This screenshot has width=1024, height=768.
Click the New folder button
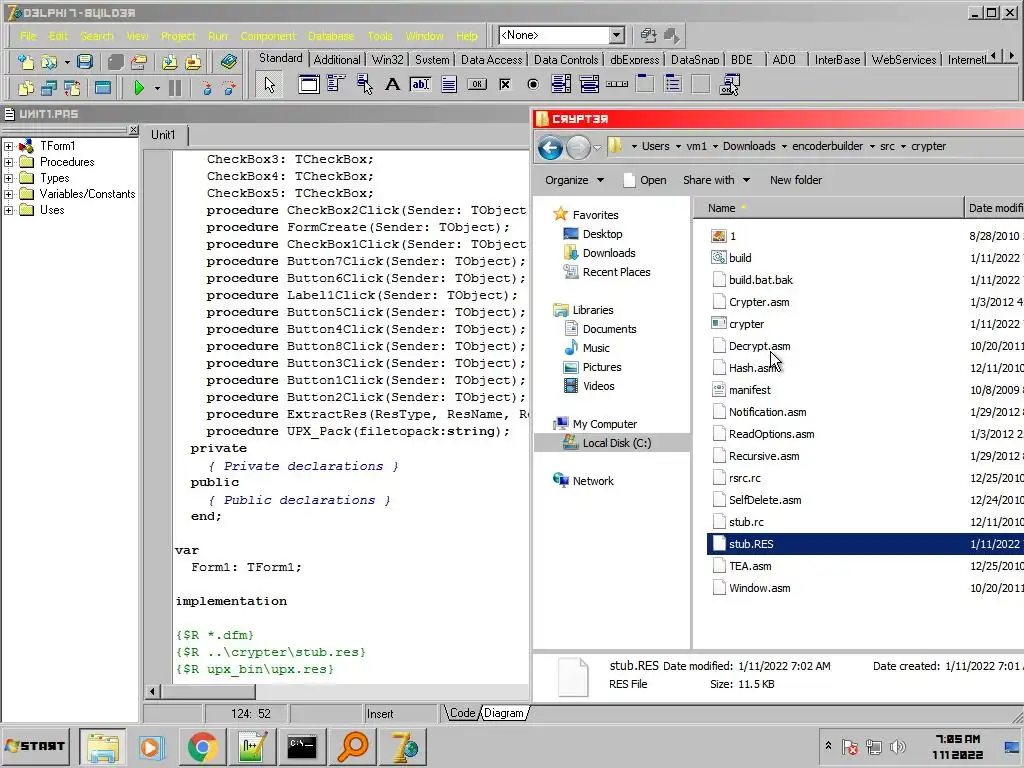(795, 180)
